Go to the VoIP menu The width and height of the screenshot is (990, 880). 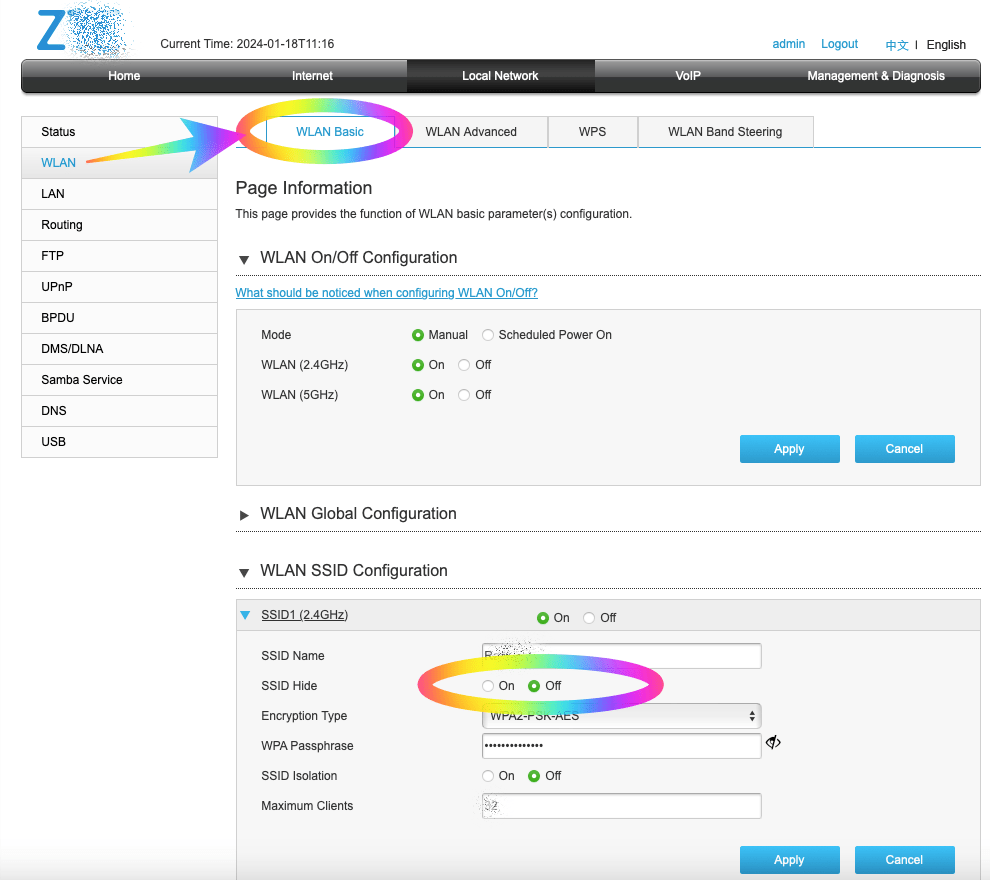coord(687,75)
